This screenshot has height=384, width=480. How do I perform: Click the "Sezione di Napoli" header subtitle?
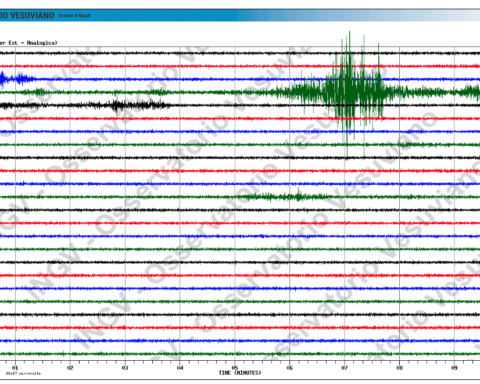click(x=74, y=15)
